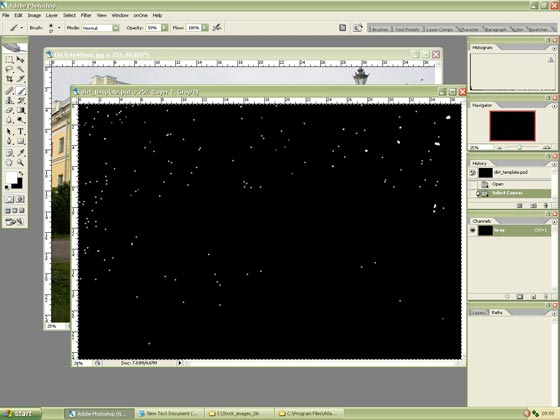
Task: Open the Image menu
Action: pyautogui.click(x=34, y=15)
